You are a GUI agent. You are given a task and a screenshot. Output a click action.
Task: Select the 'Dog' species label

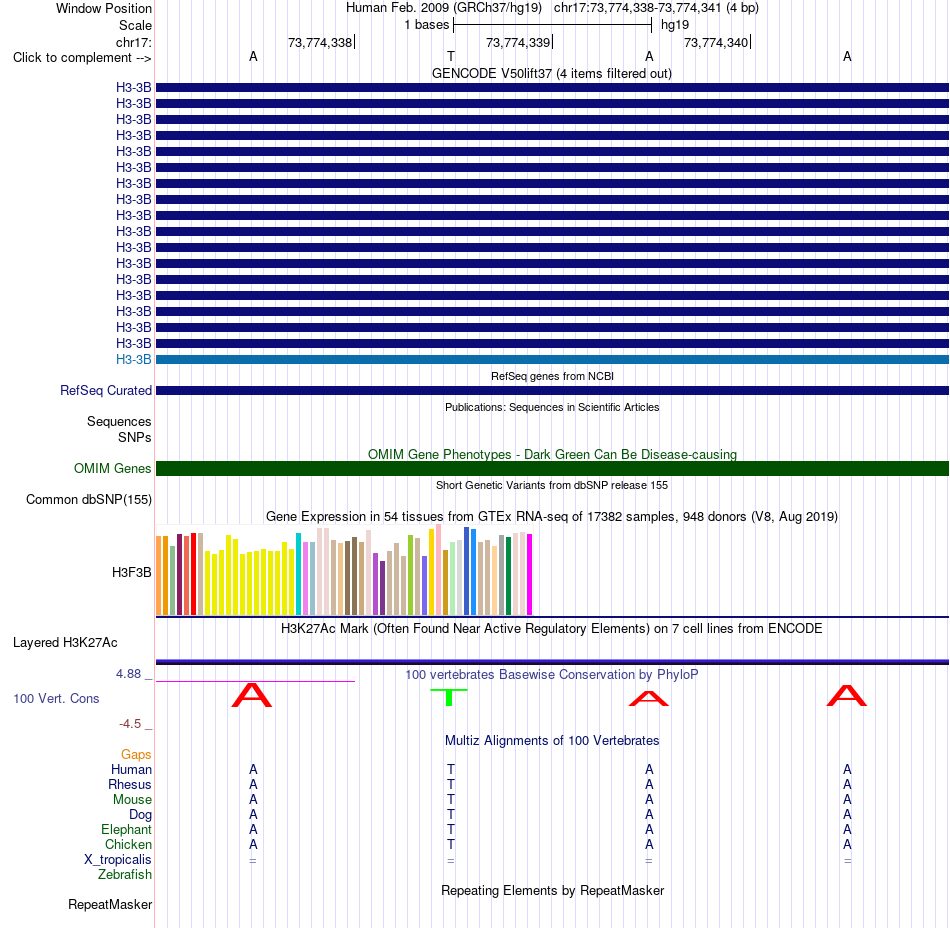(x=140, y=815)
